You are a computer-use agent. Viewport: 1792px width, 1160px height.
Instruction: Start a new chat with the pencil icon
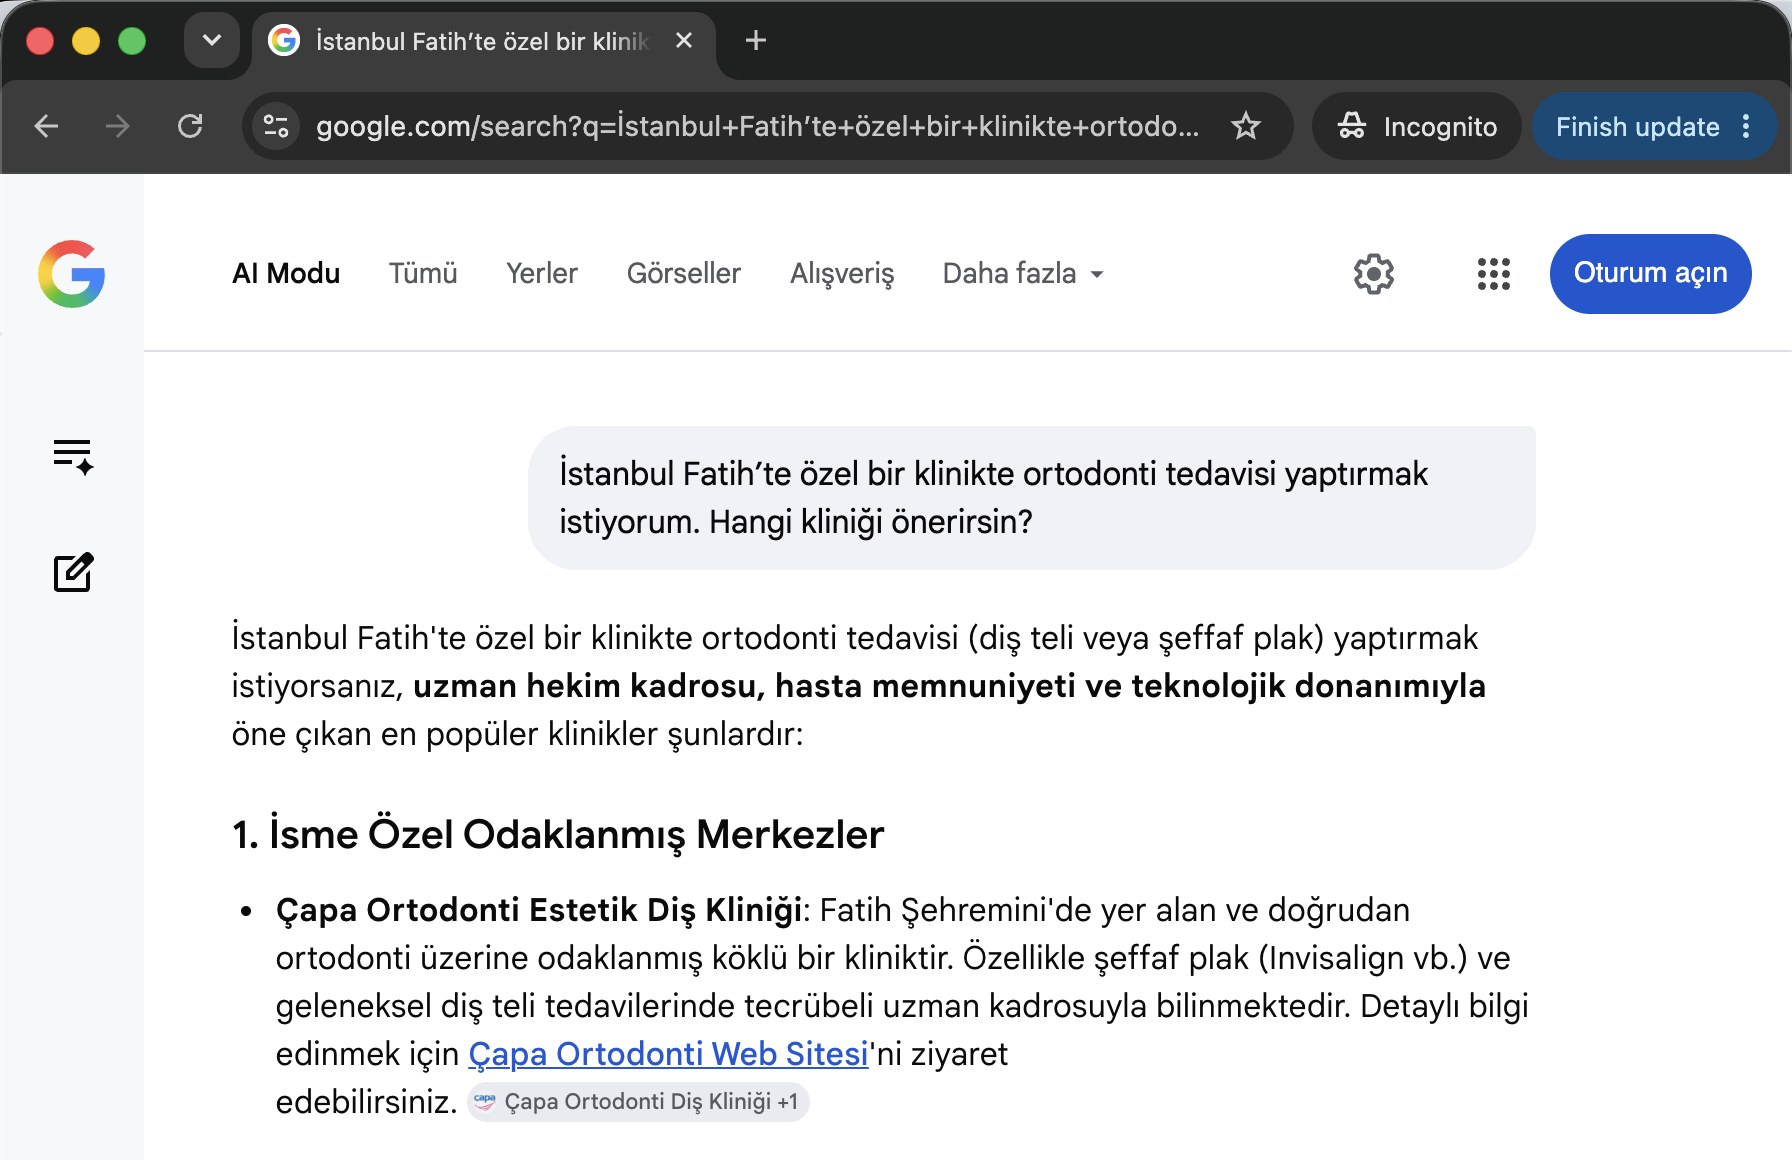pos(73,572)
